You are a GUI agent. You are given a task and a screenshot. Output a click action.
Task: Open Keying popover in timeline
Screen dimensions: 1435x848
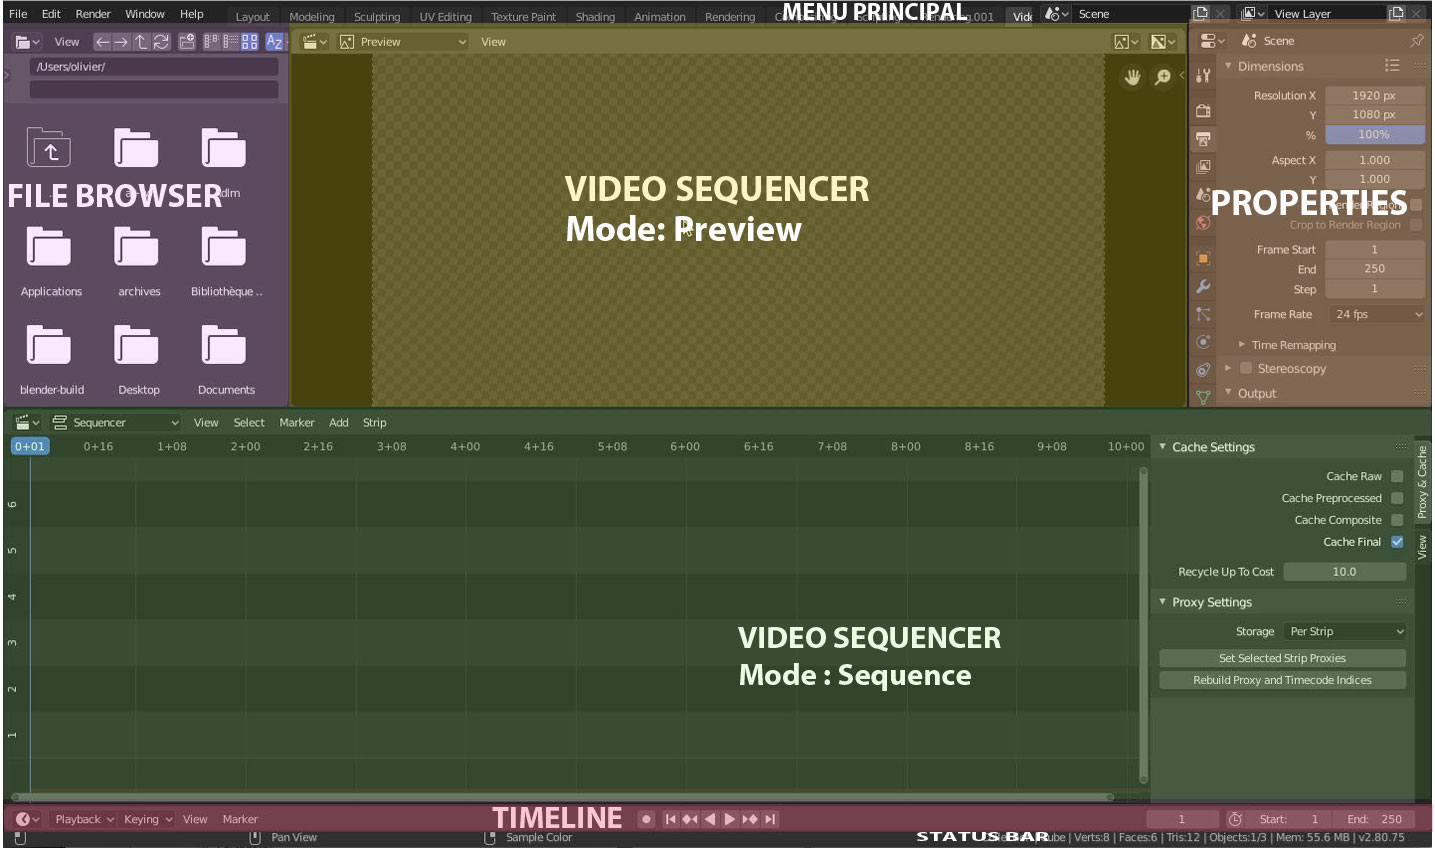(x=147, y=819)
